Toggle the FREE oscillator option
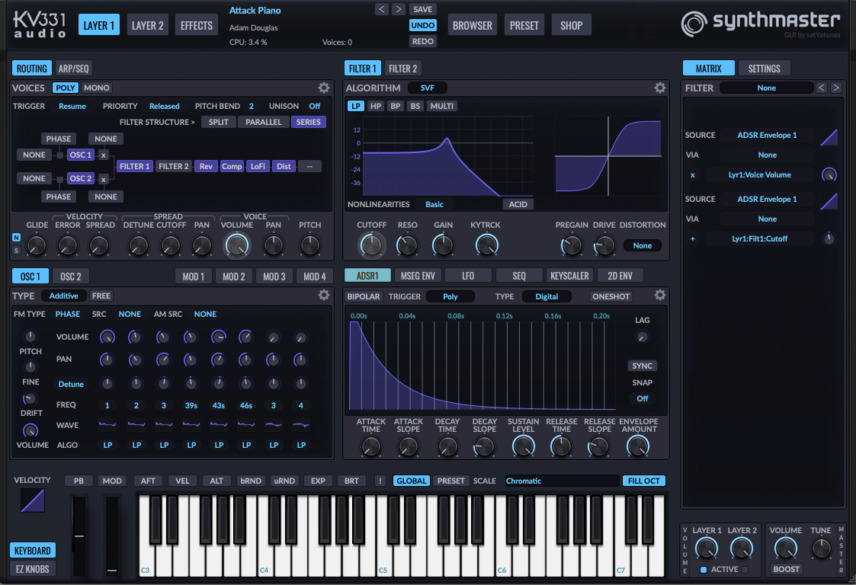The width and height of the screenshot is (856, 585). (x=101, y=296)
